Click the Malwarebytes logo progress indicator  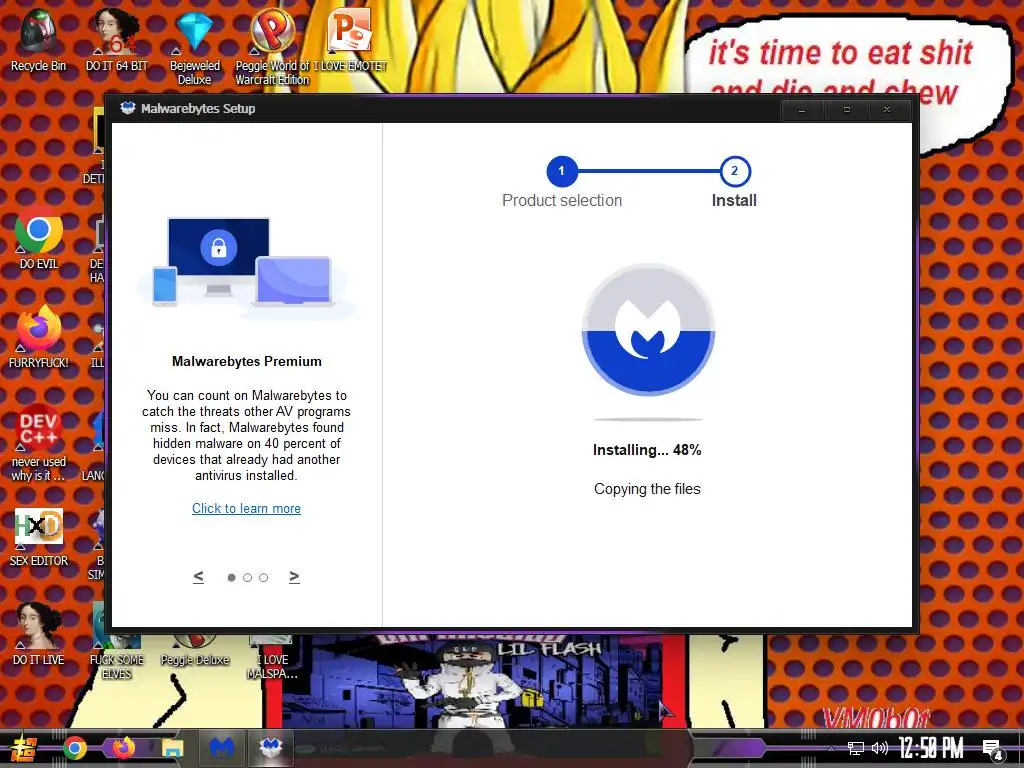pos(648,329)
